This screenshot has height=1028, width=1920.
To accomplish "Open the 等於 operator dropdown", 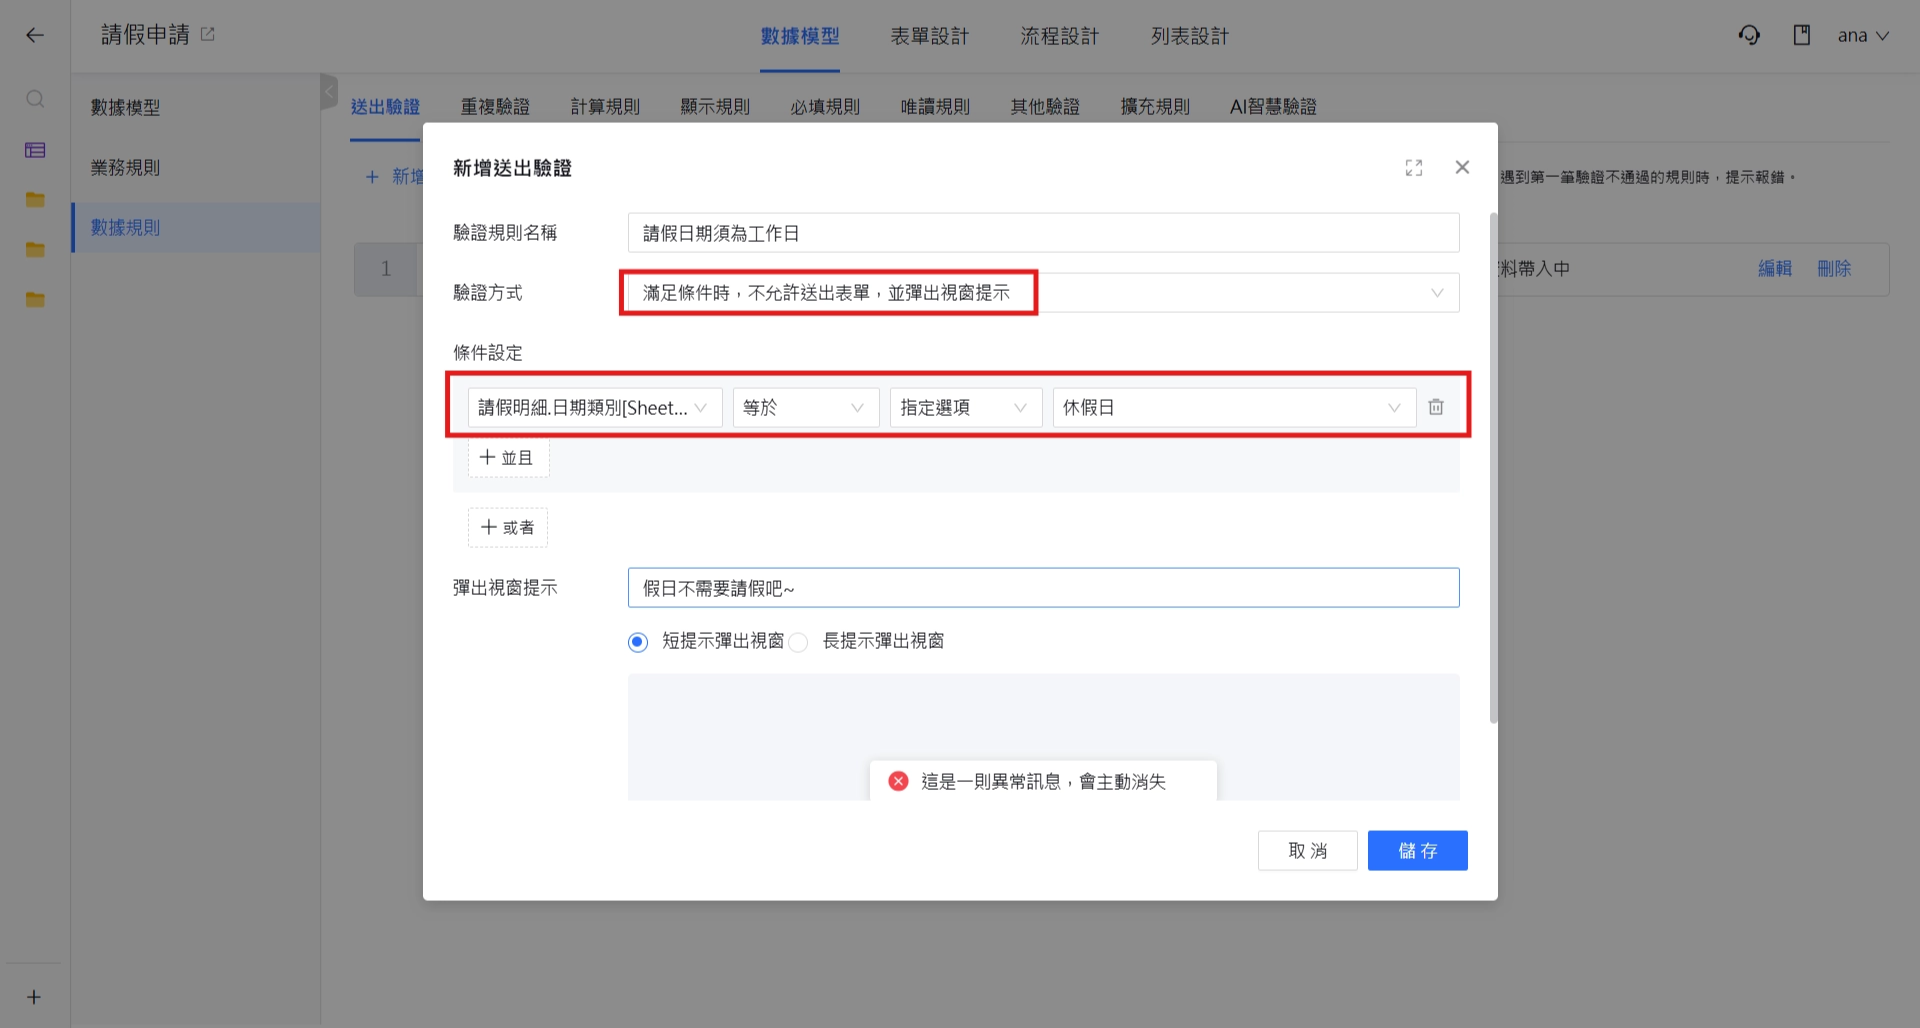I will 806,408.
